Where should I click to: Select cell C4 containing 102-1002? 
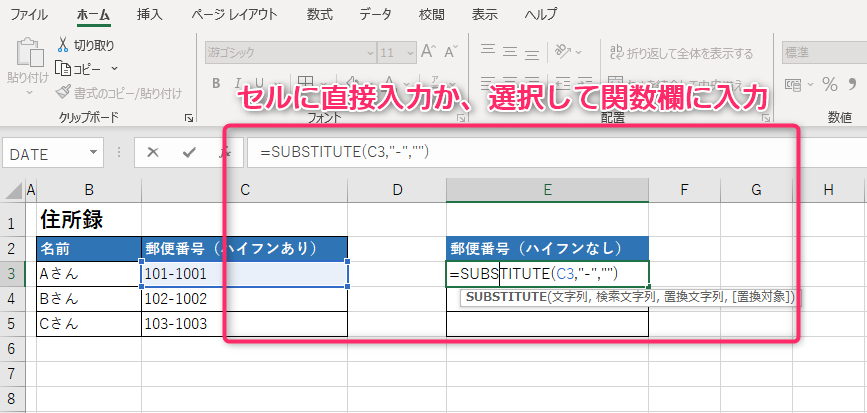click(244, 299)
